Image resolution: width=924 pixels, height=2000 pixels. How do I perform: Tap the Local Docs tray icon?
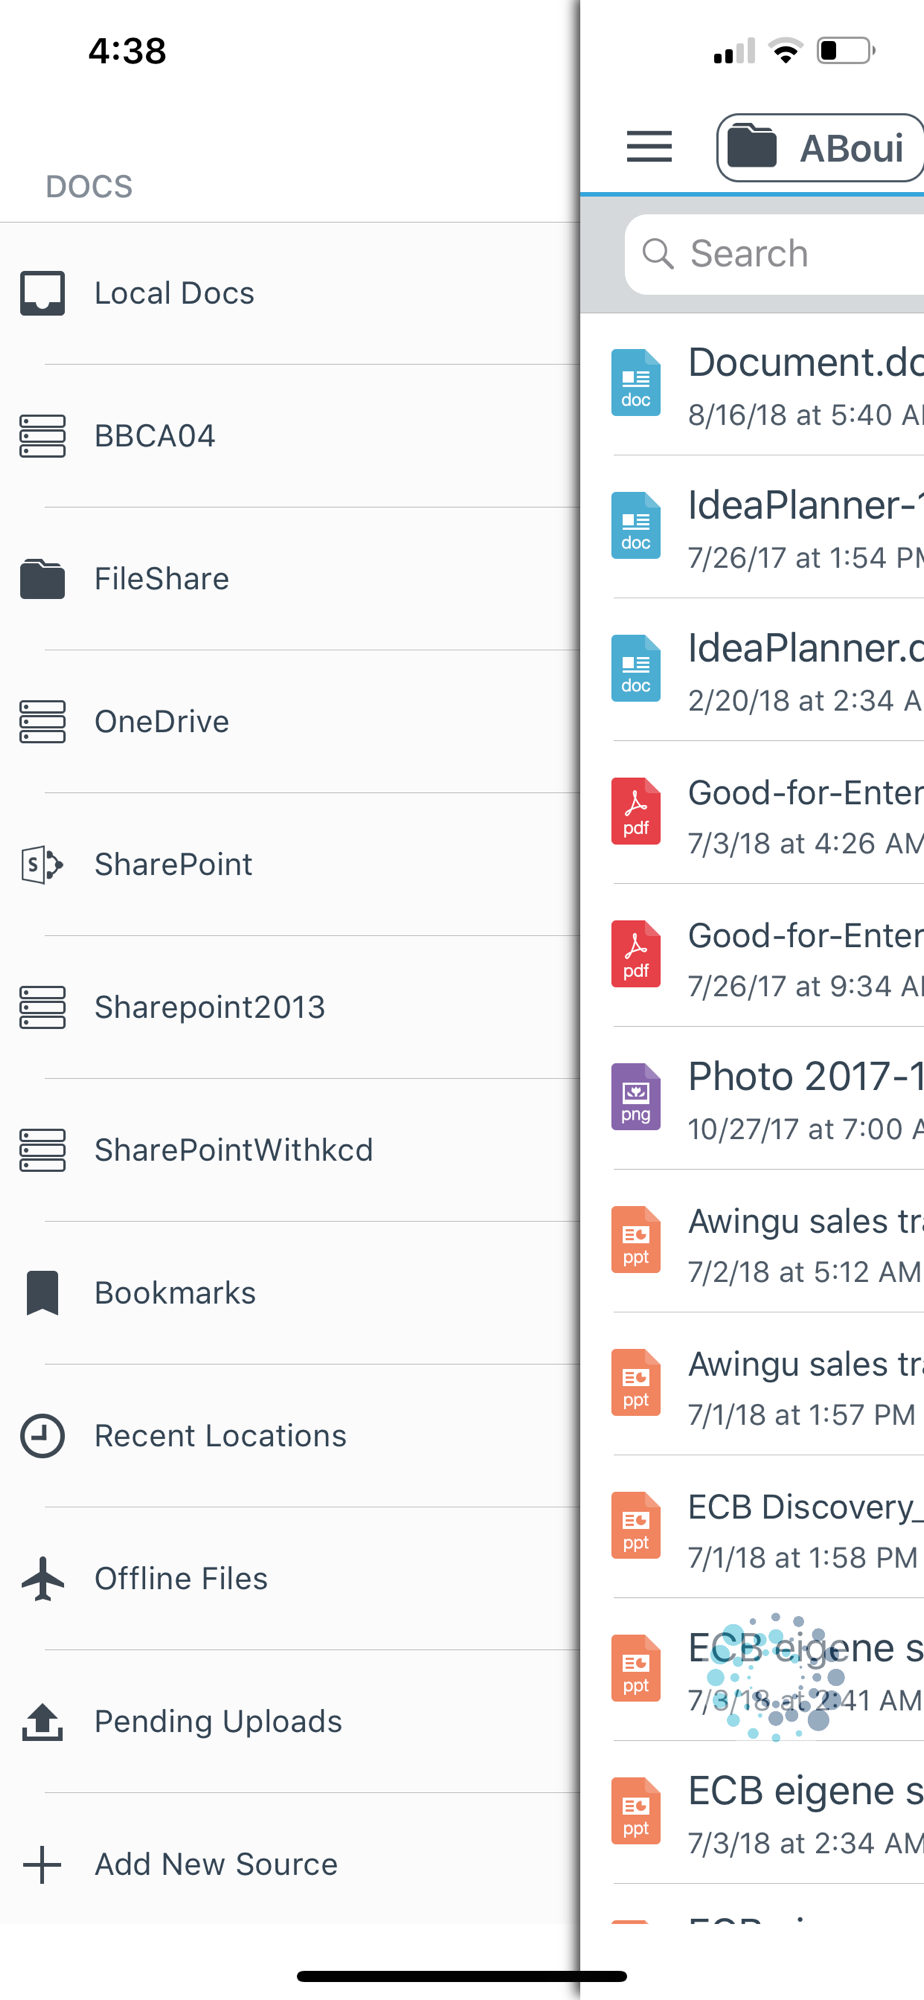point(43,293)
